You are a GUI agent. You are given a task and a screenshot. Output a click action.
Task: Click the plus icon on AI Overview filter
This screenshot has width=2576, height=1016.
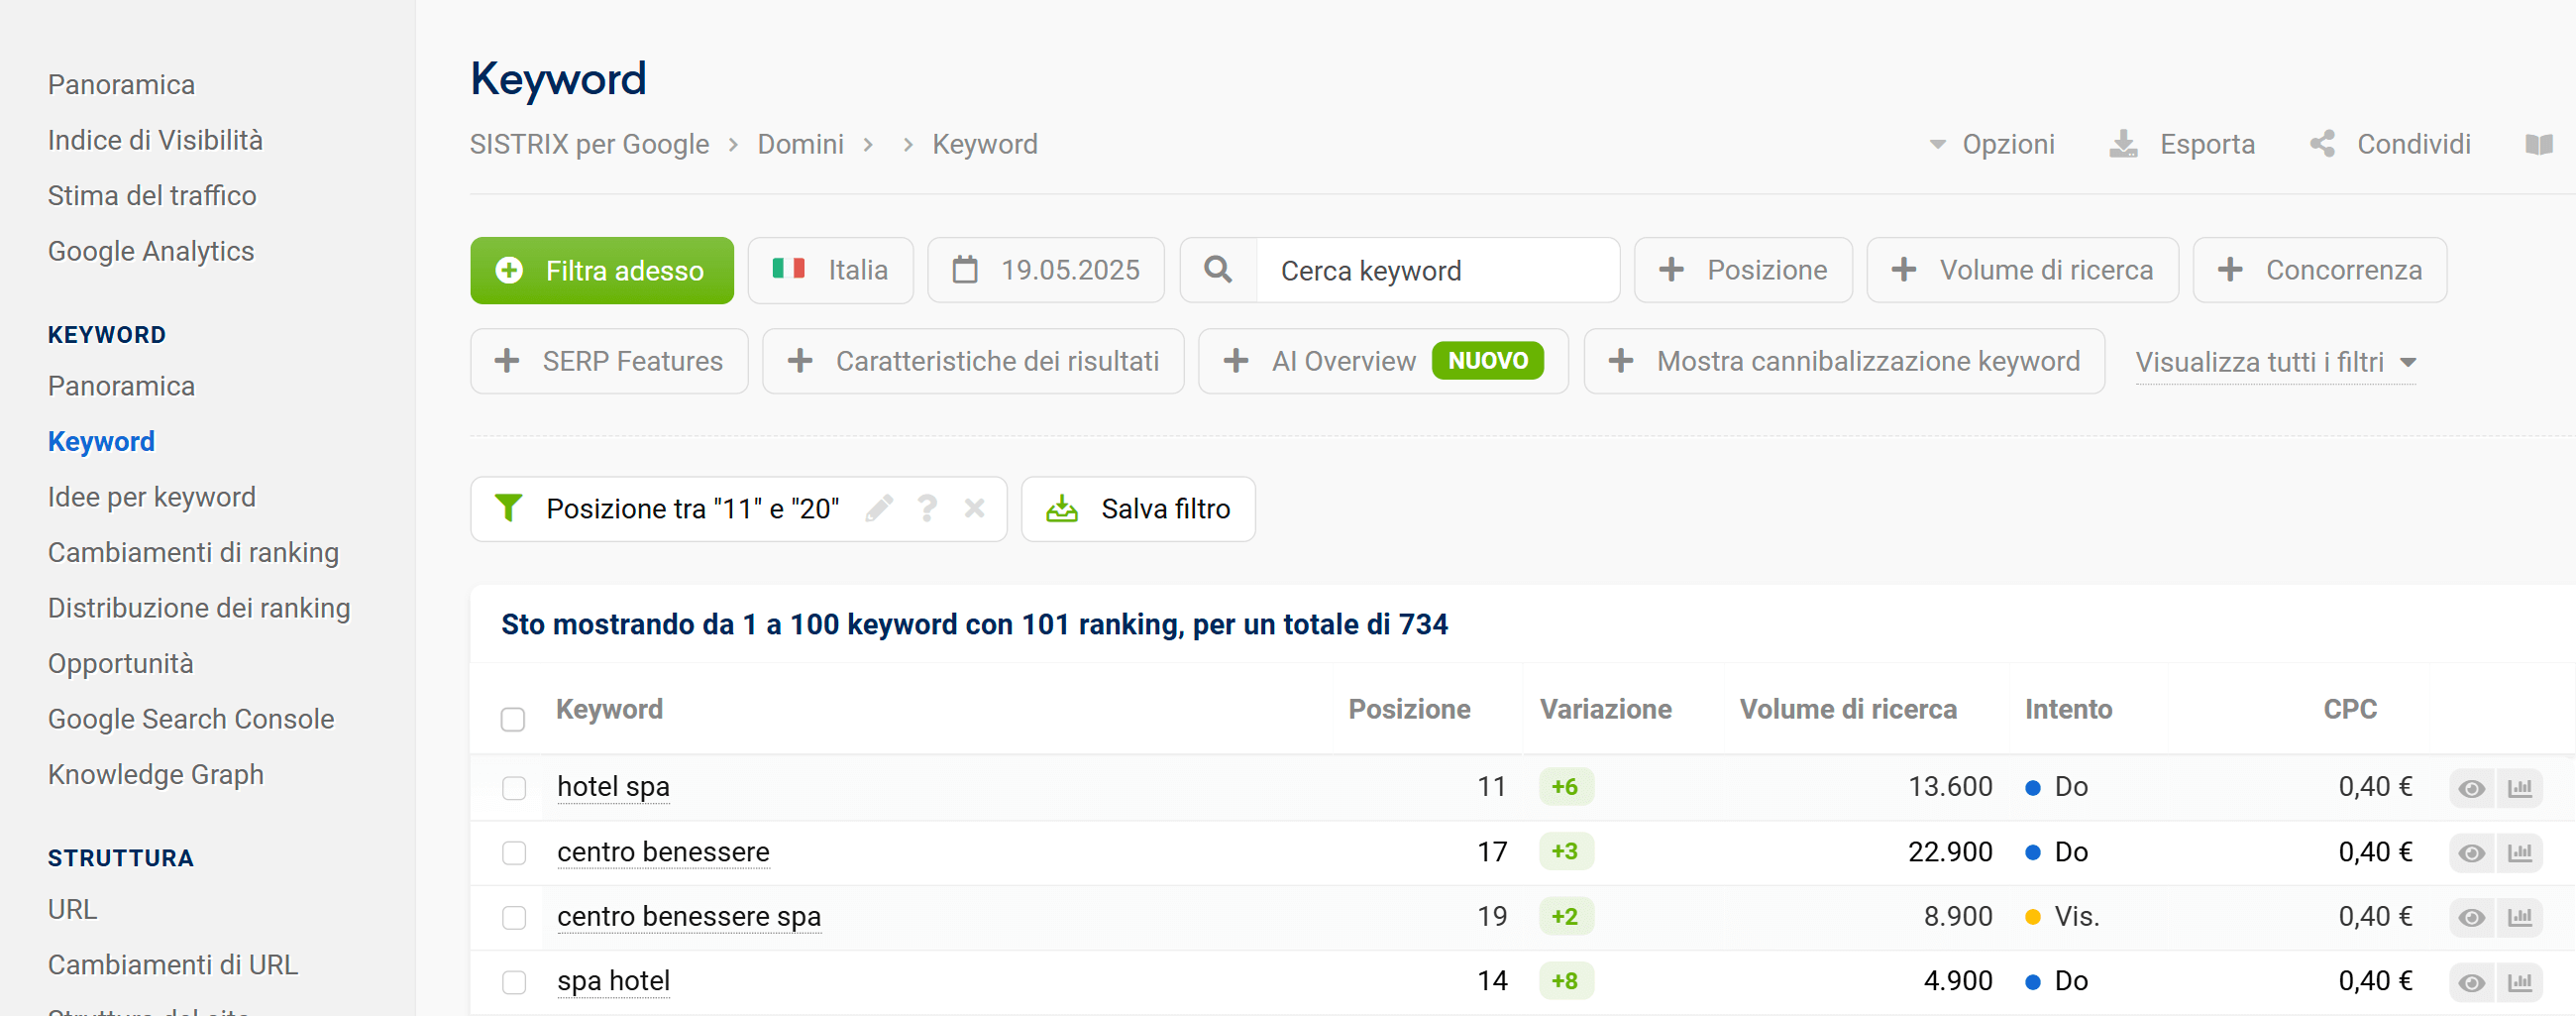(1236, 361)
